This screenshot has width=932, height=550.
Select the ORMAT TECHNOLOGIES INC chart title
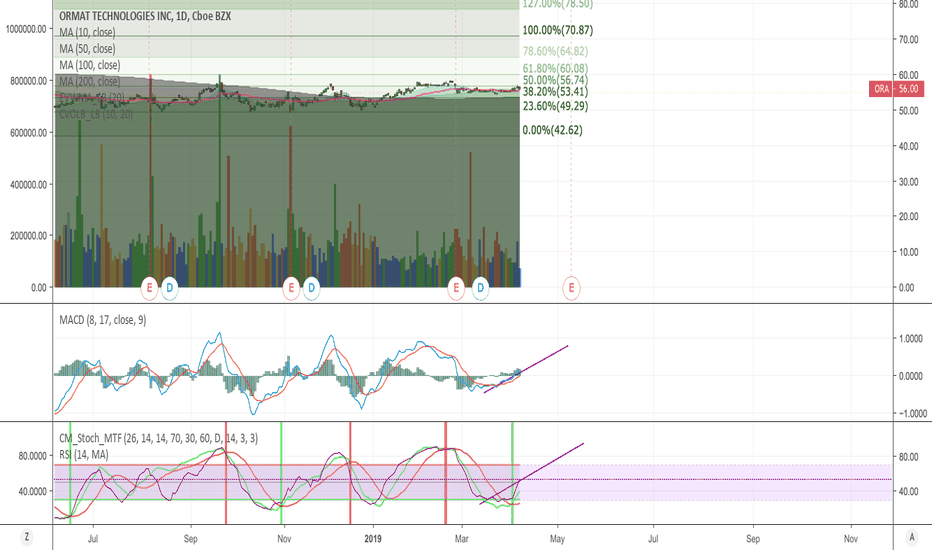(x=145, y=16)
